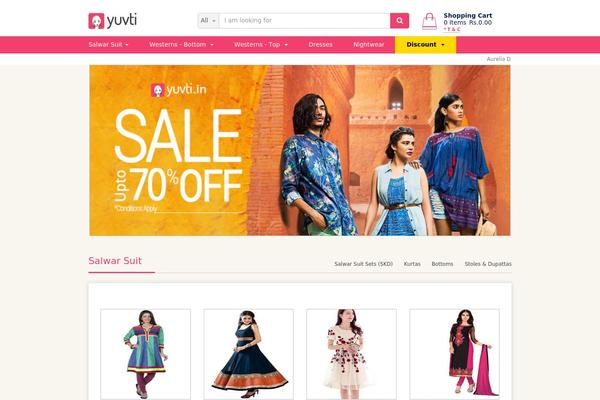Select the multicolor striped kurta thumbnail

[x=145, y=354]
